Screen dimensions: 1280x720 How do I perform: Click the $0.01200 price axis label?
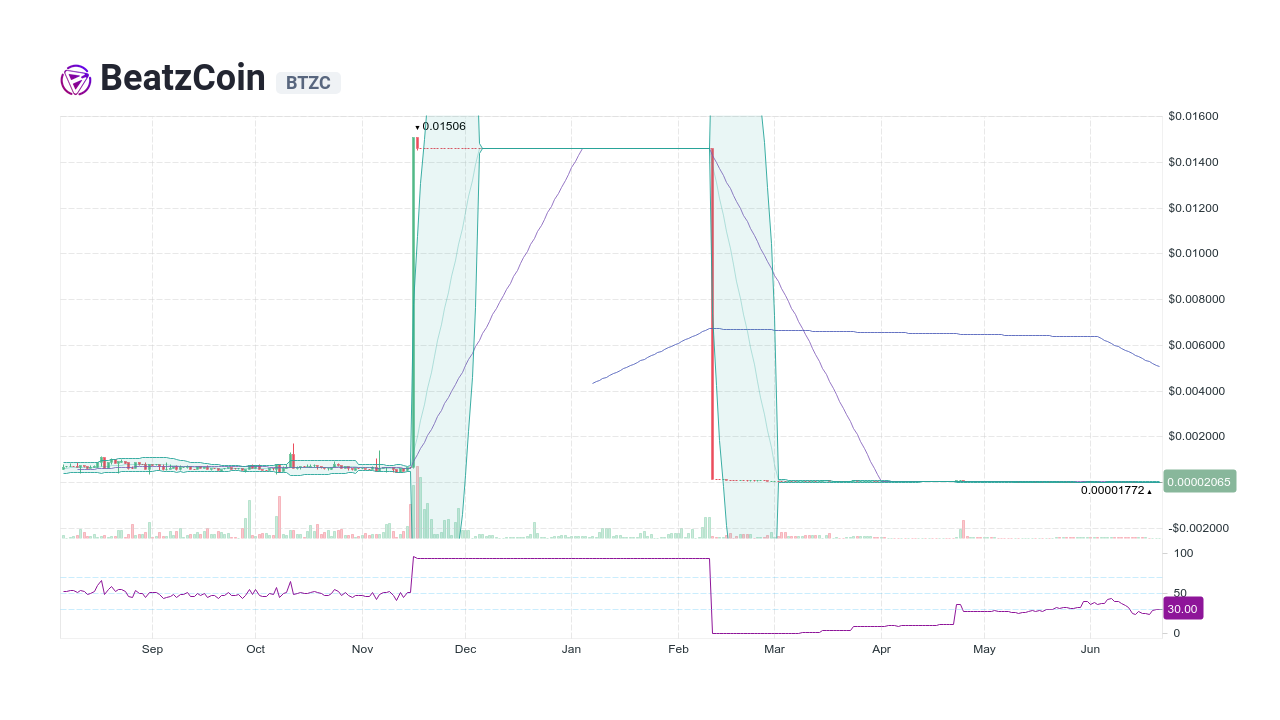(x=1193, y=208)
